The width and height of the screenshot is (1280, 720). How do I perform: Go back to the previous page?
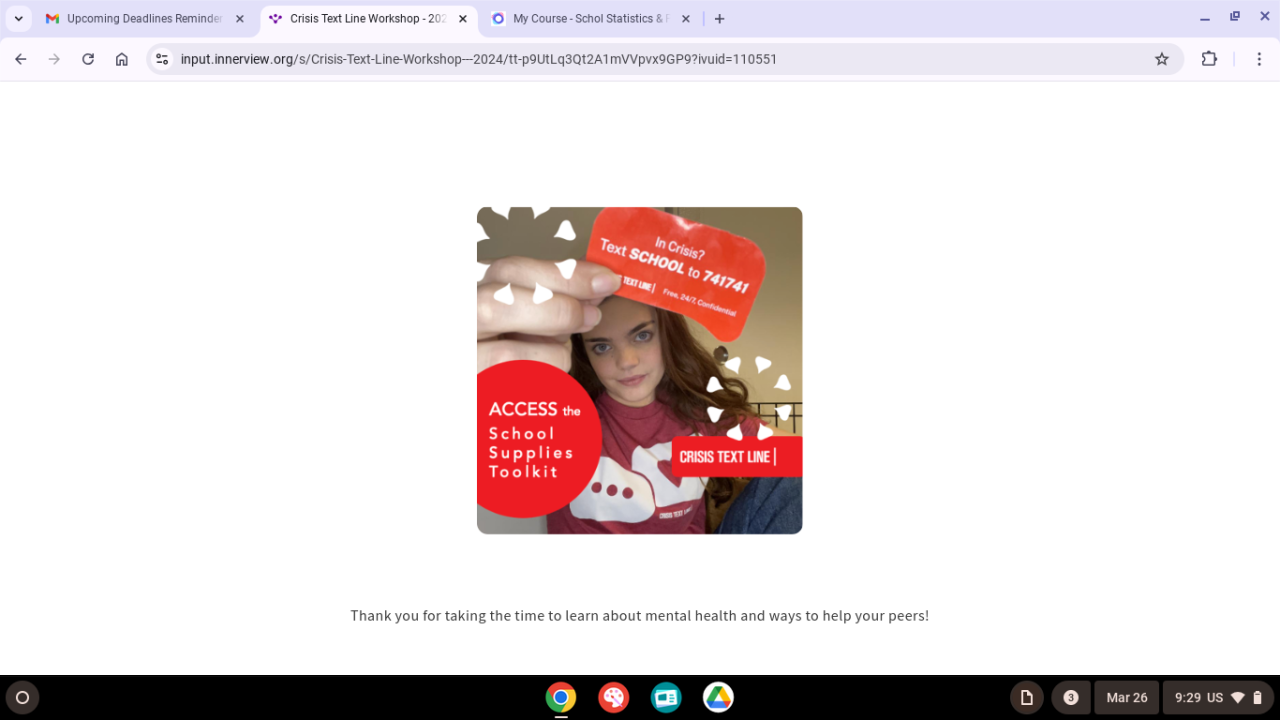[21, 59]
